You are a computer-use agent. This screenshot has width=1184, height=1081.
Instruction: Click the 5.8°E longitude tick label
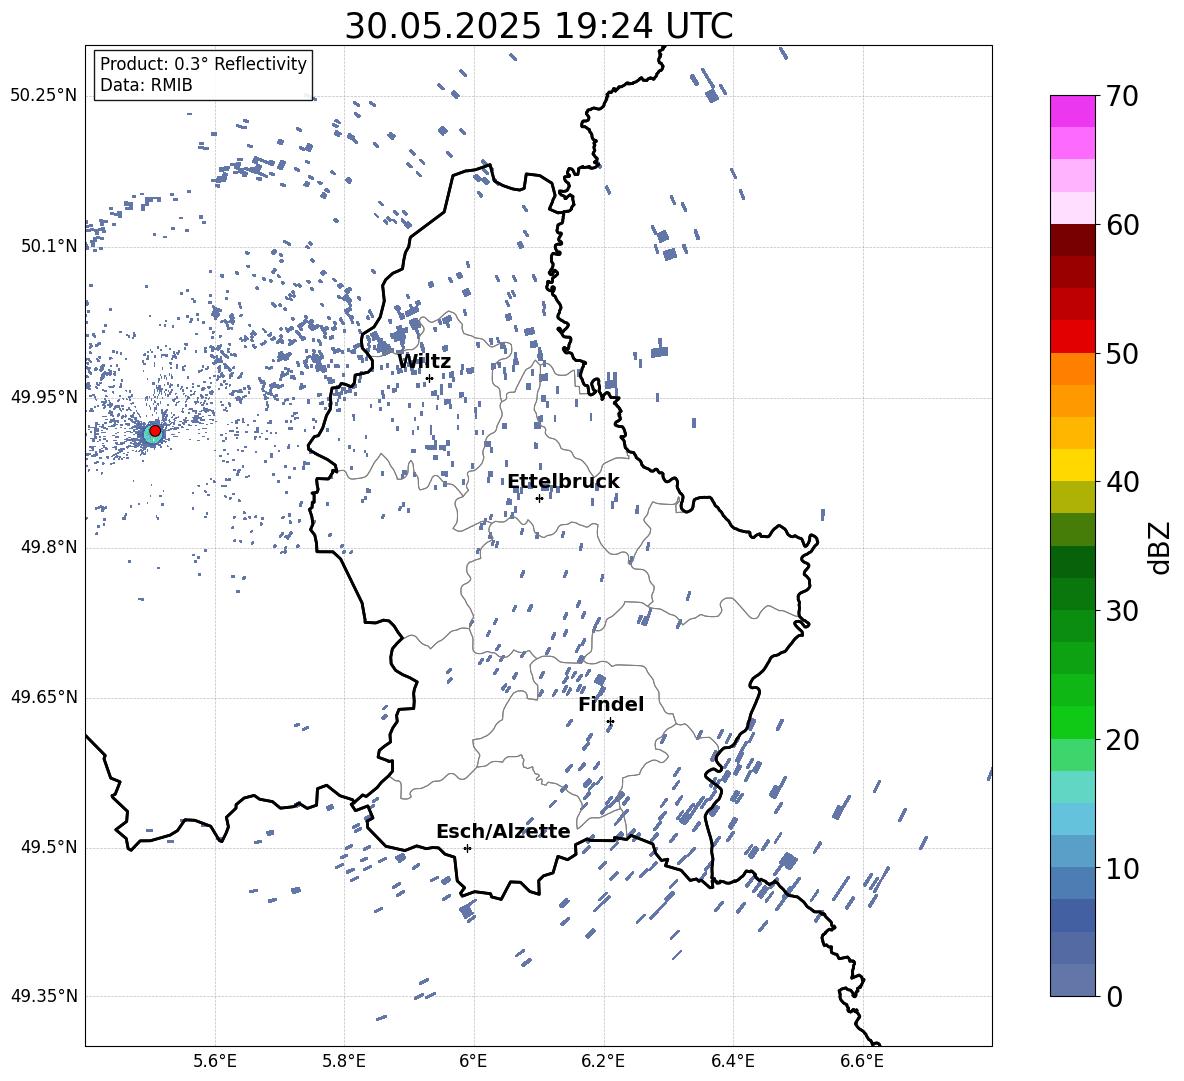pyautogui.click(x=344, y=1061)
